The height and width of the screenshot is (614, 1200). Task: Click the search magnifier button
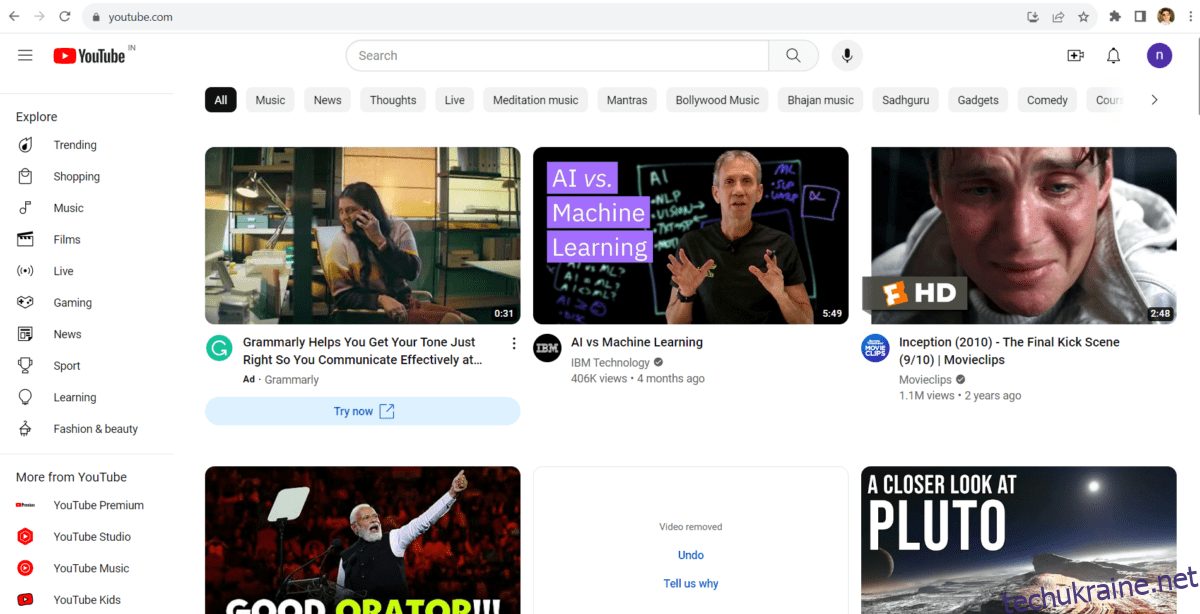pyautogui.click(x=794, y=56)
